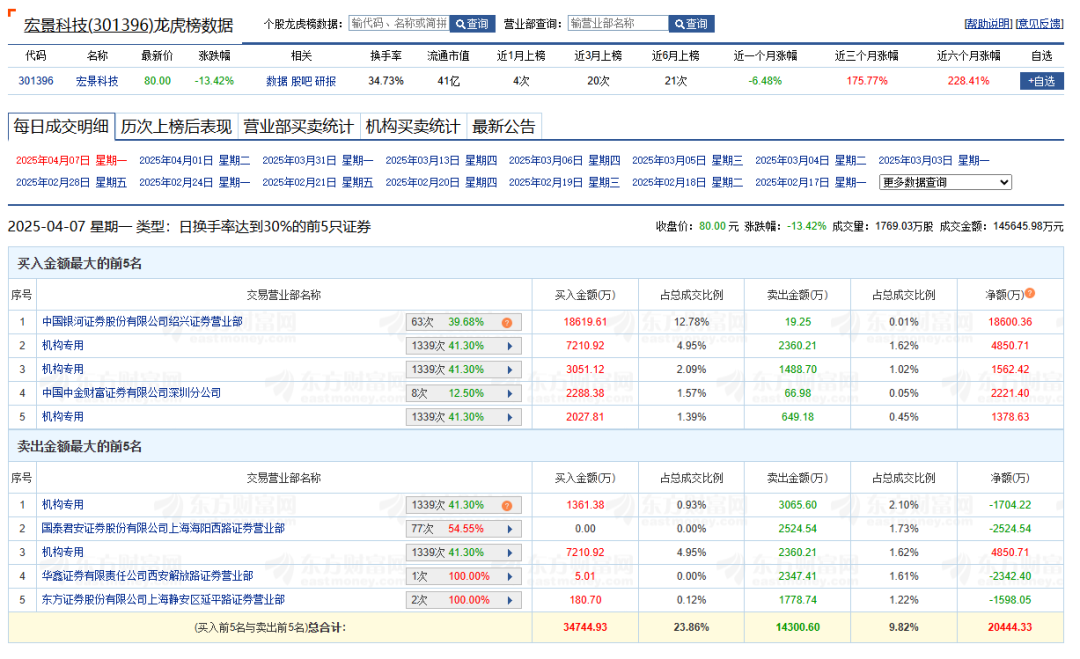Viewport: 1080px width, 659px height.
Task: Add stock via +自选 button
Action: click(1041, 81)
